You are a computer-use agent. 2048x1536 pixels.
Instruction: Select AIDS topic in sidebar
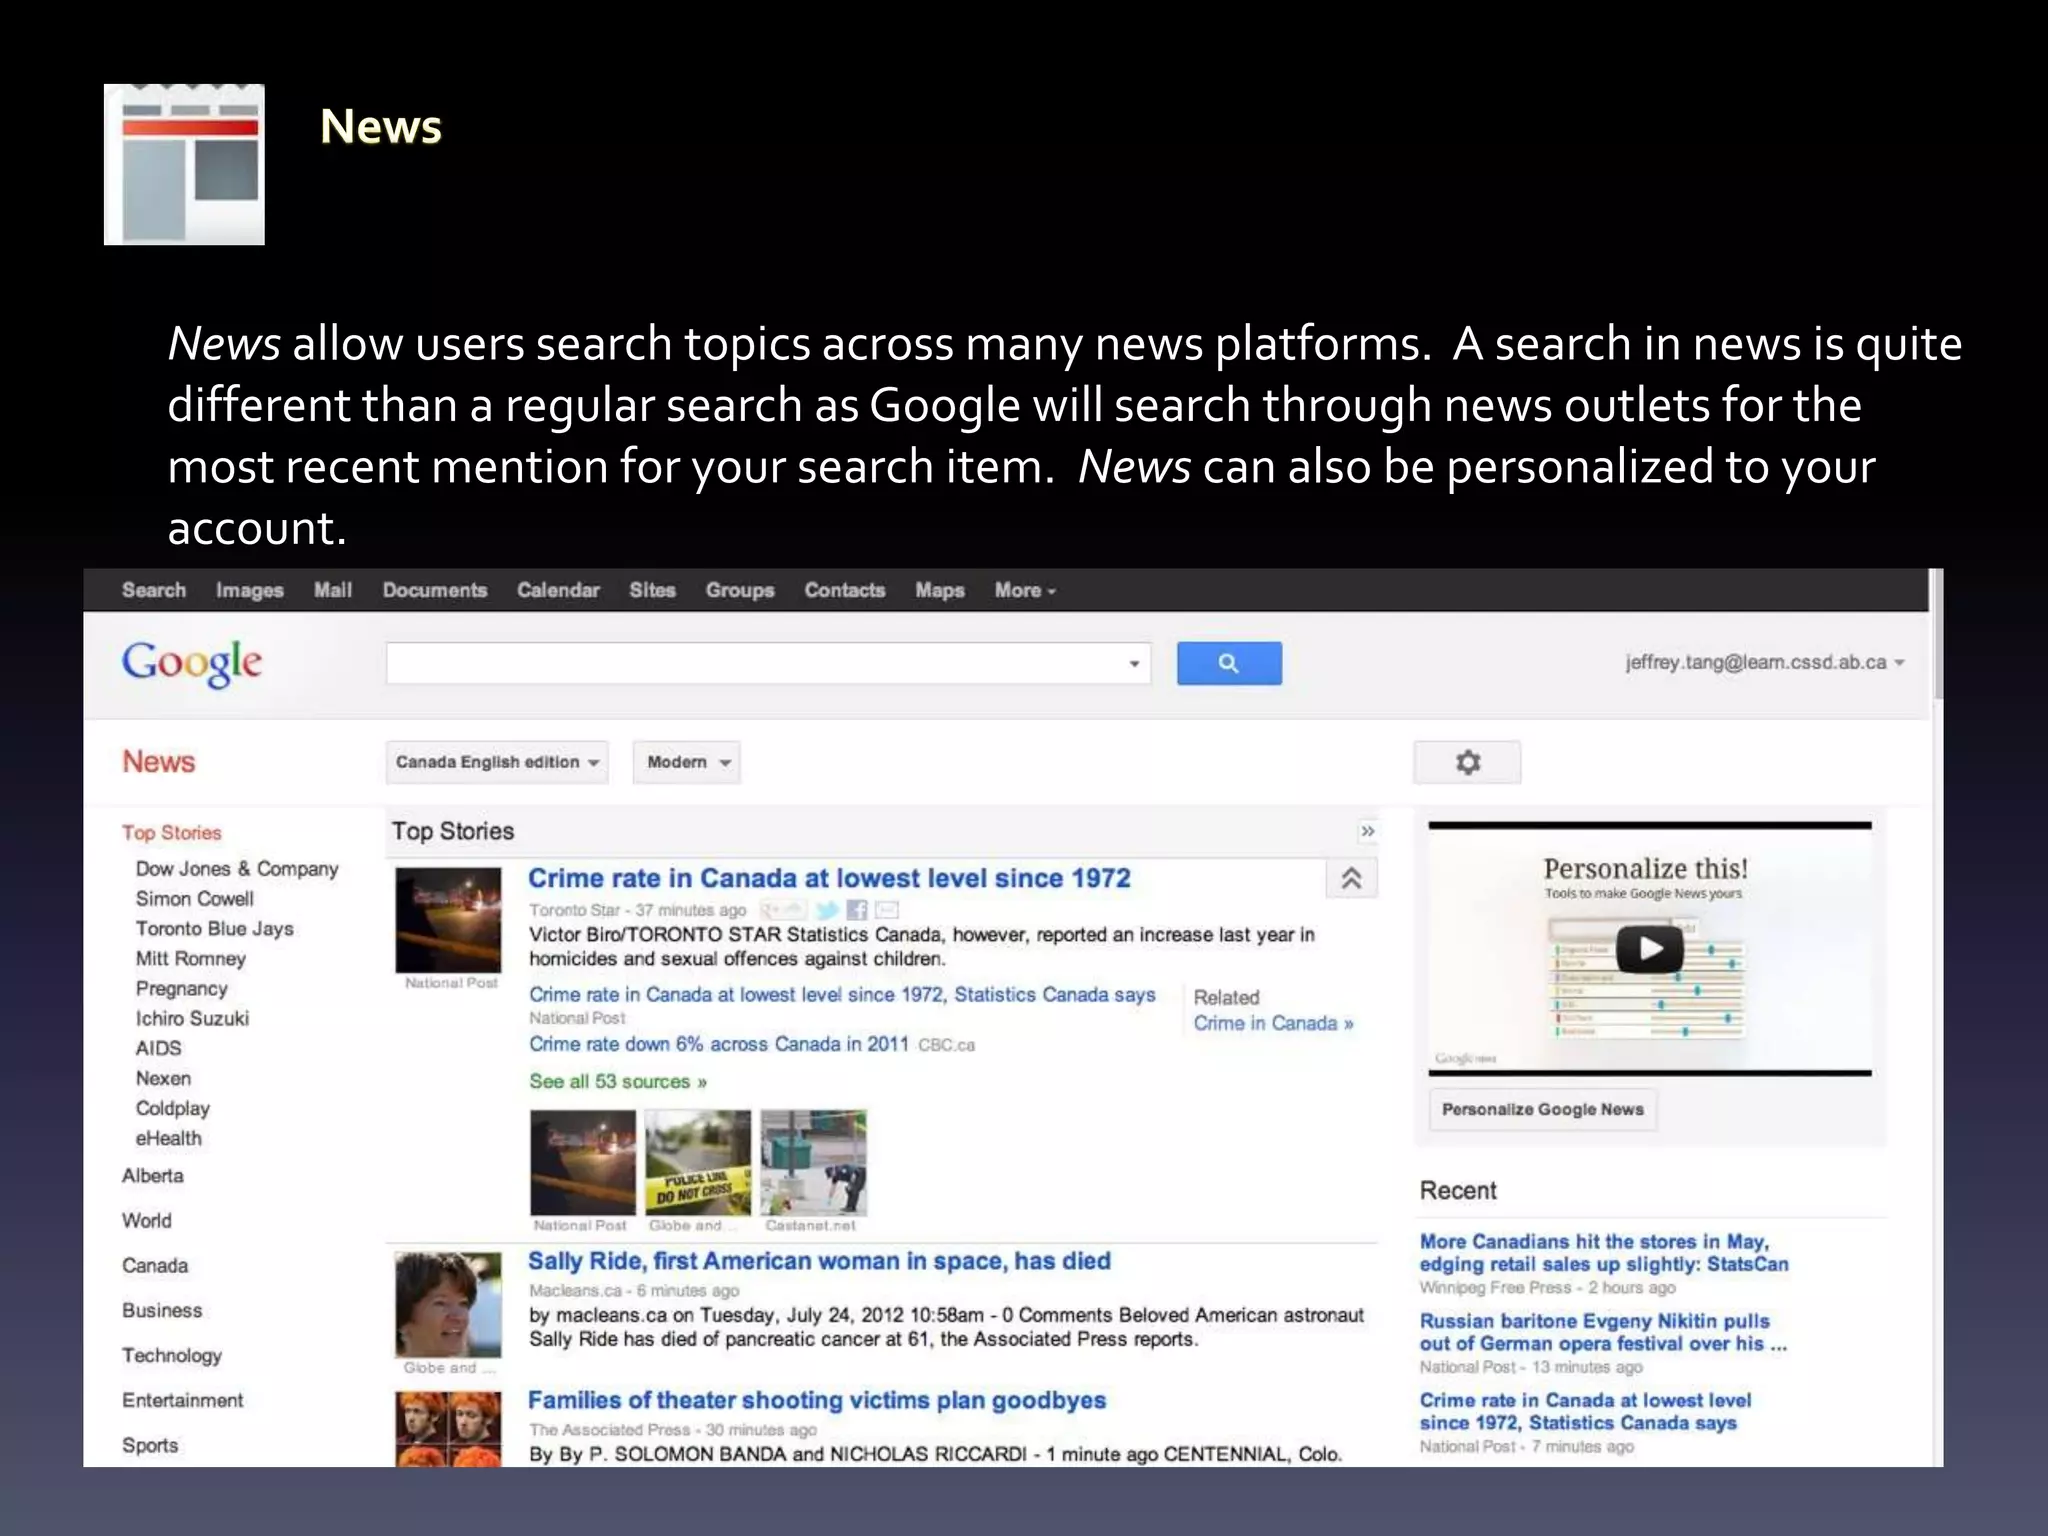159,1048
